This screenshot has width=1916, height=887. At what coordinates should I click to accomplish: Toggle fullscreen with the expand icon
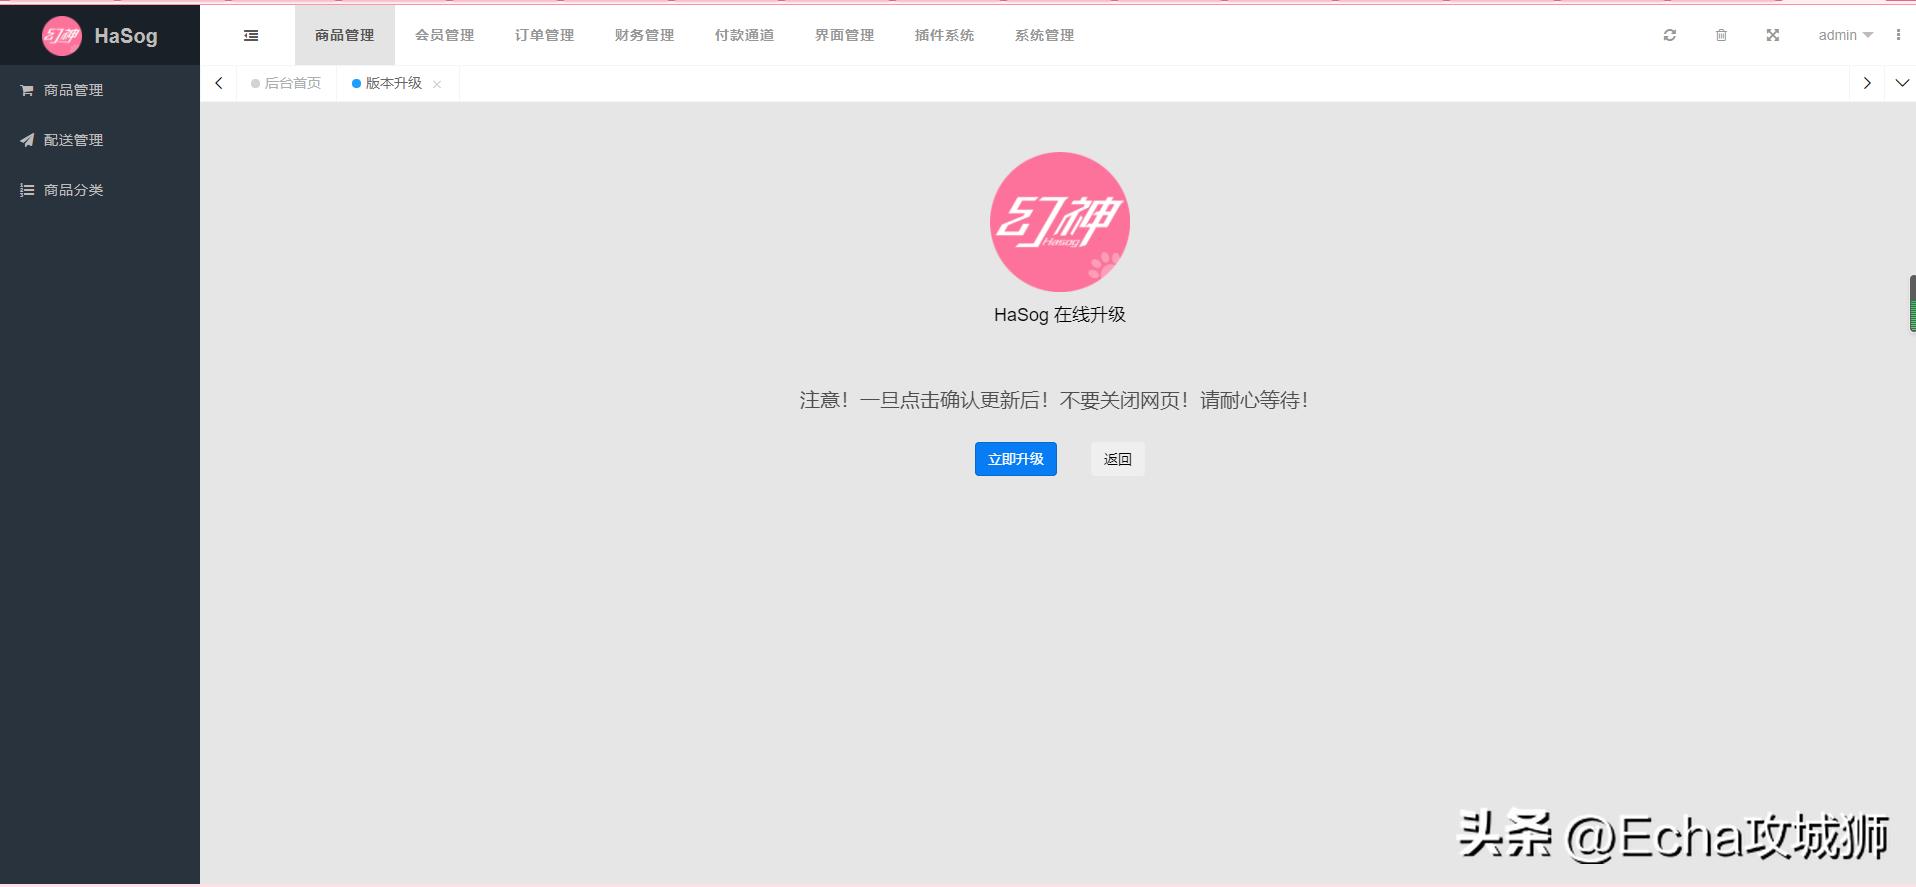pyautogui.click(x=1773, y=35)
